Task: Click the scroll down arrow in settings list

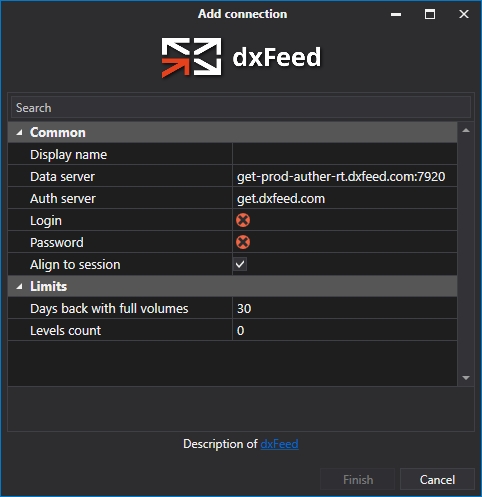Action: pos(466,378)
